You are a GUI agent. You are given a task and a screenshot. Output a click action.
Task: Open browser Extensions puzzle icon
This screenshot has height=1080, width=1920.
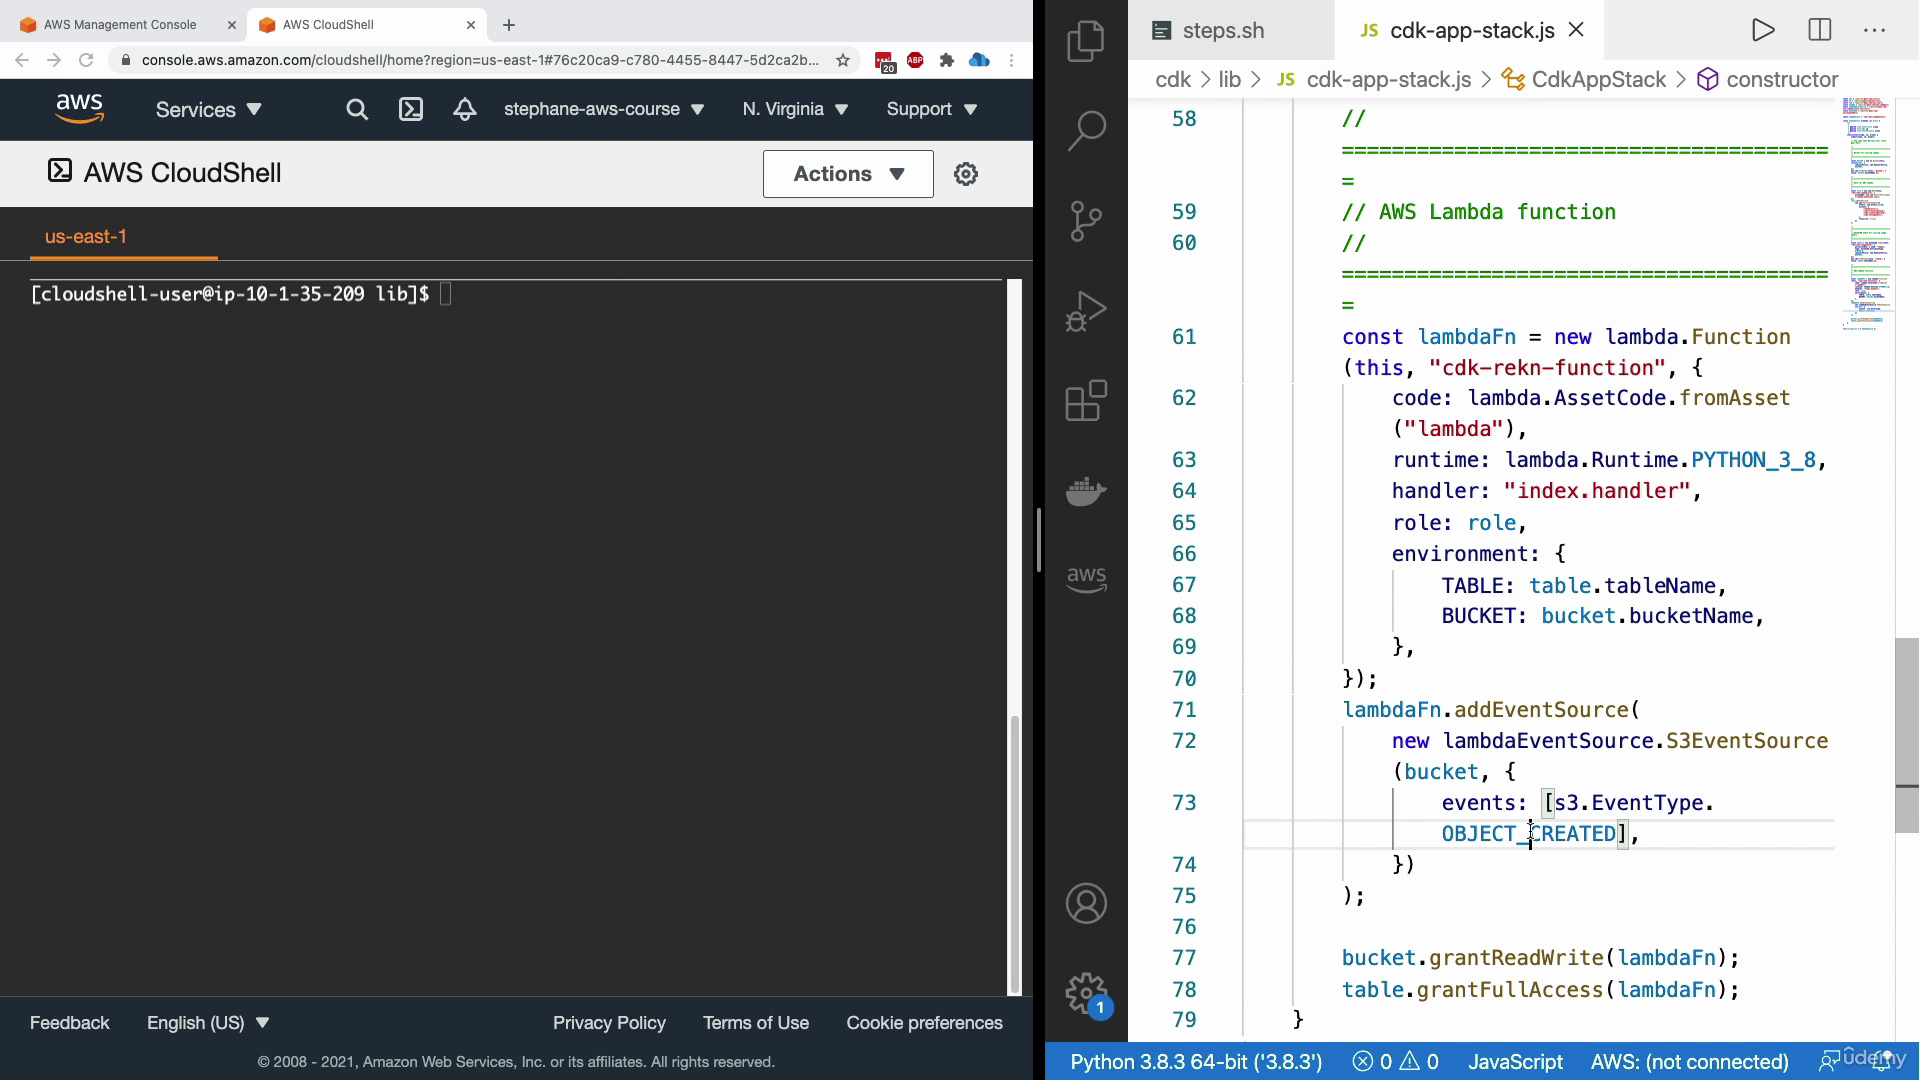[x=947, y=60]
